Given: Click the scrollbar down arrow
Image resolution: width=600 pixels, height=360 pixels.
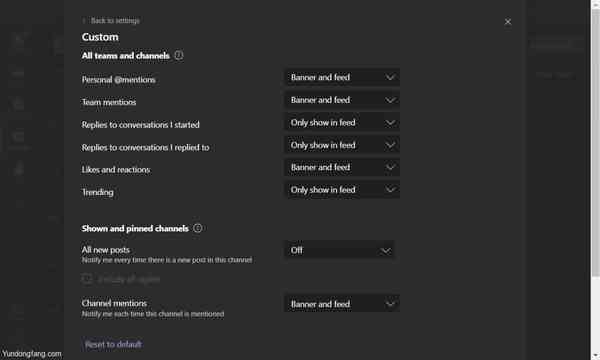Looking at the screenshot, I should pyautogui.click(x=596, y=356).
